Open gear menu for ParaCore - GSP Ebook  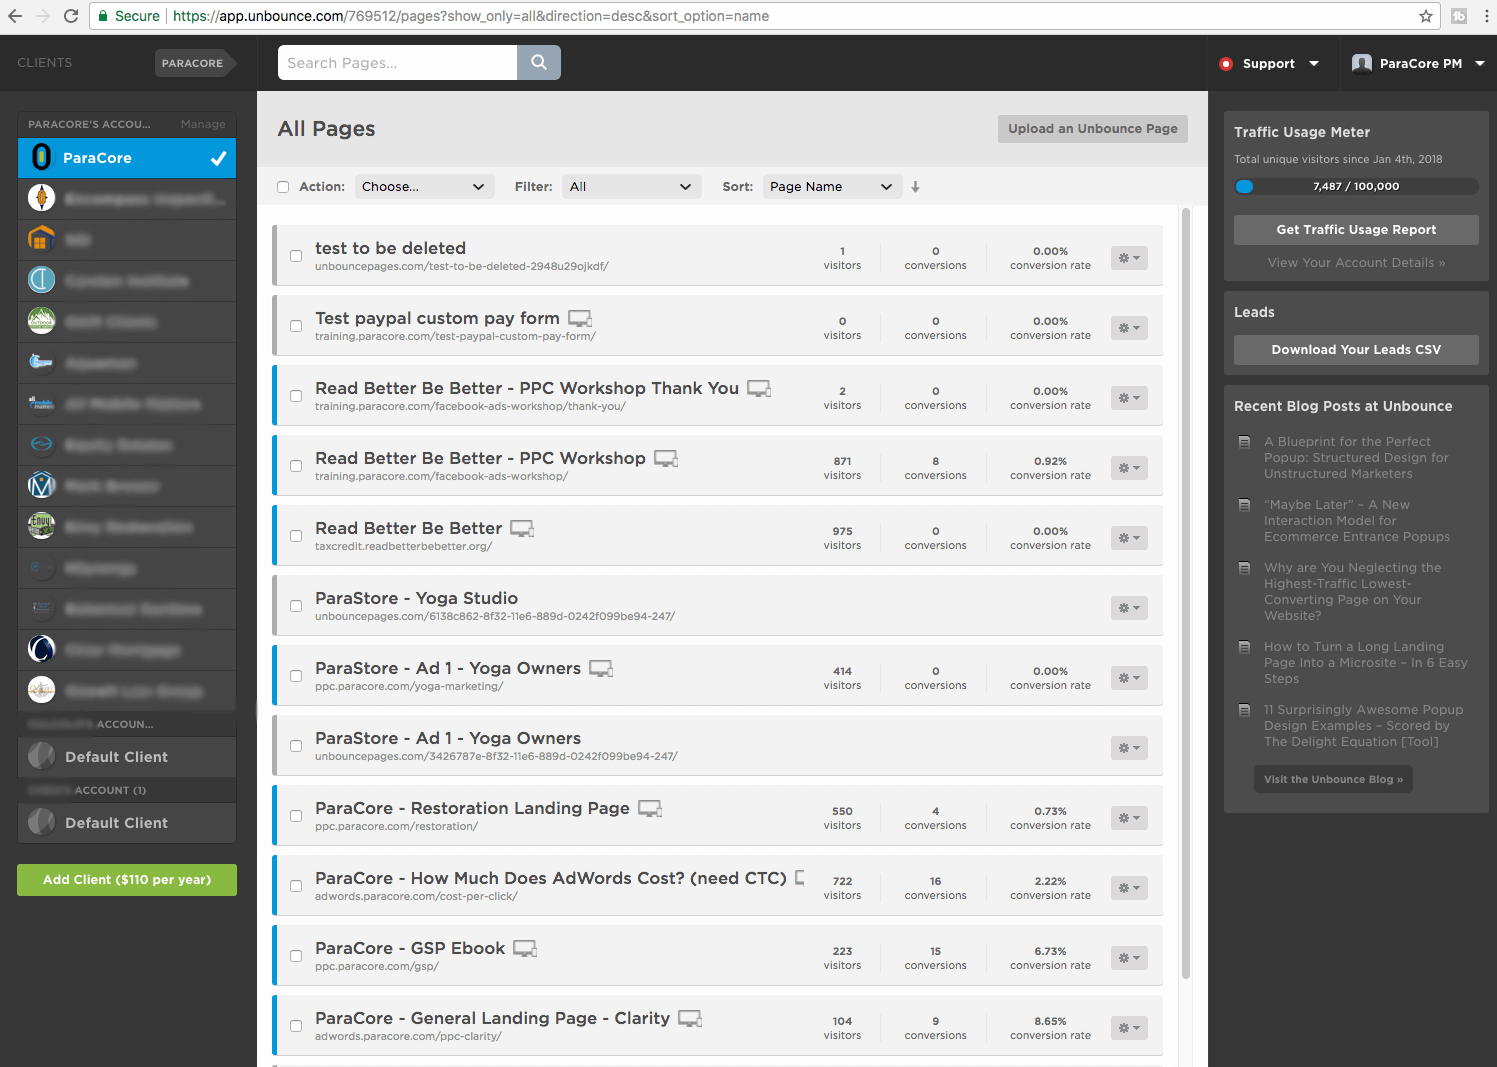1129,958
